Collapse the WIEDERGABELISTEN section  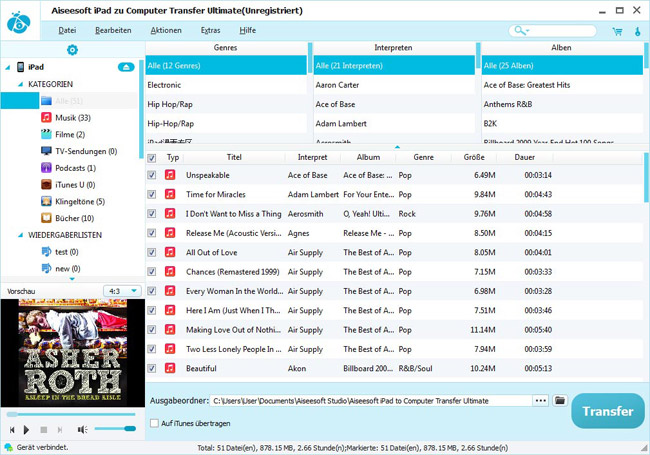[20, 235]
